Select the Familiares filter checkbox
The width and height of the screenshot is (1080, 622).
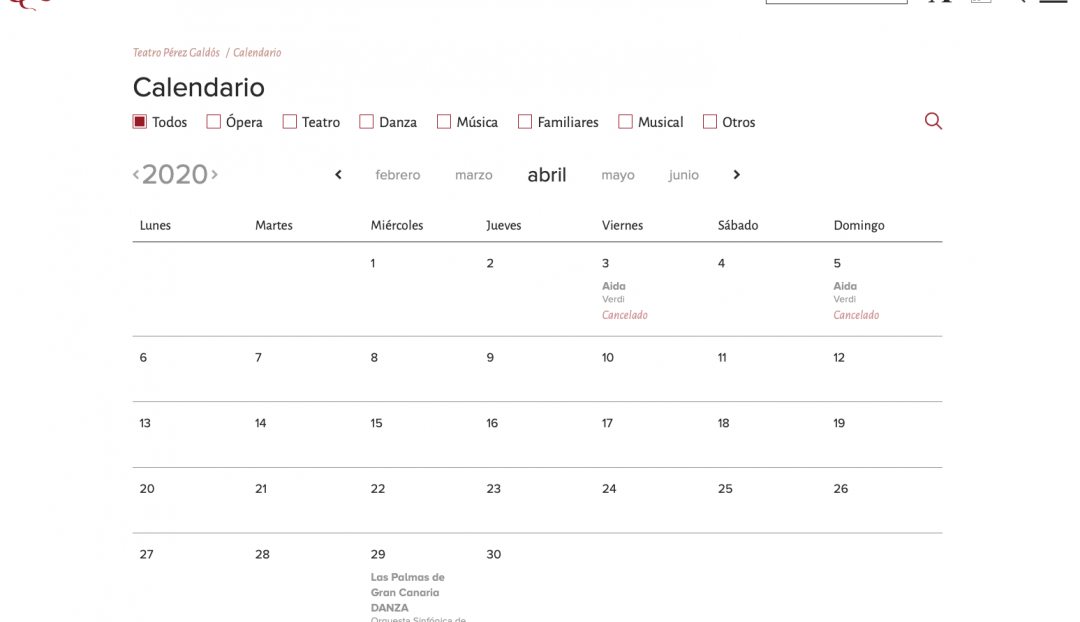point(525,122)
